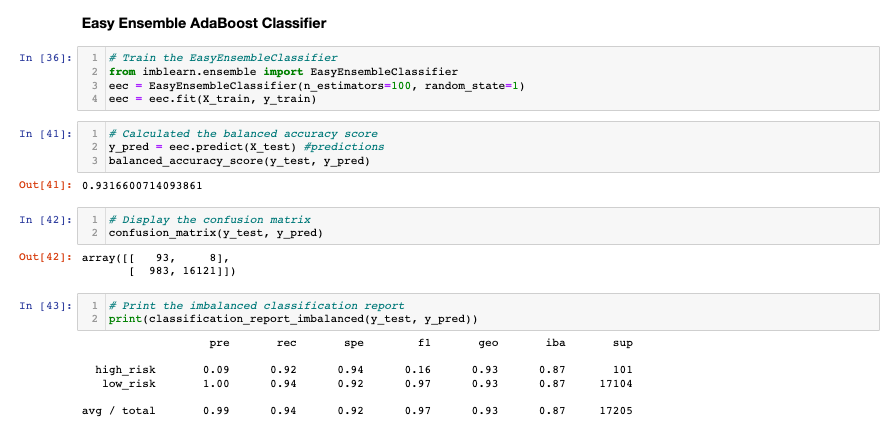Viewport: 889px width, 437px height.
Task: Click the eec.fit(X_train, y_train) line
Action: [x=213, y=99]
